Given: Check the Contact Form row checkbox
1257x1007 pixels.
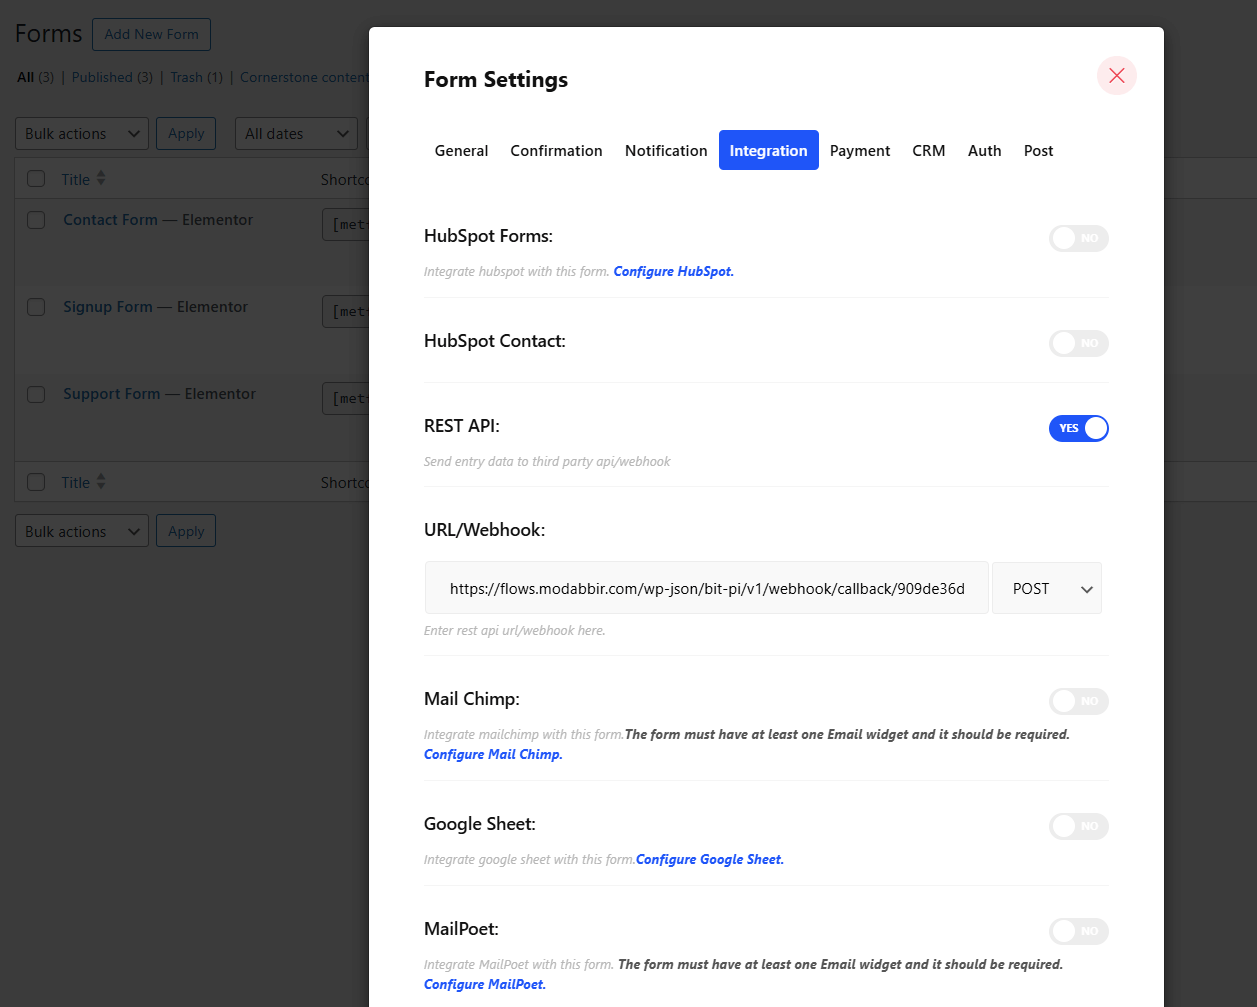Looking at the screenshot, I should 36,220.
